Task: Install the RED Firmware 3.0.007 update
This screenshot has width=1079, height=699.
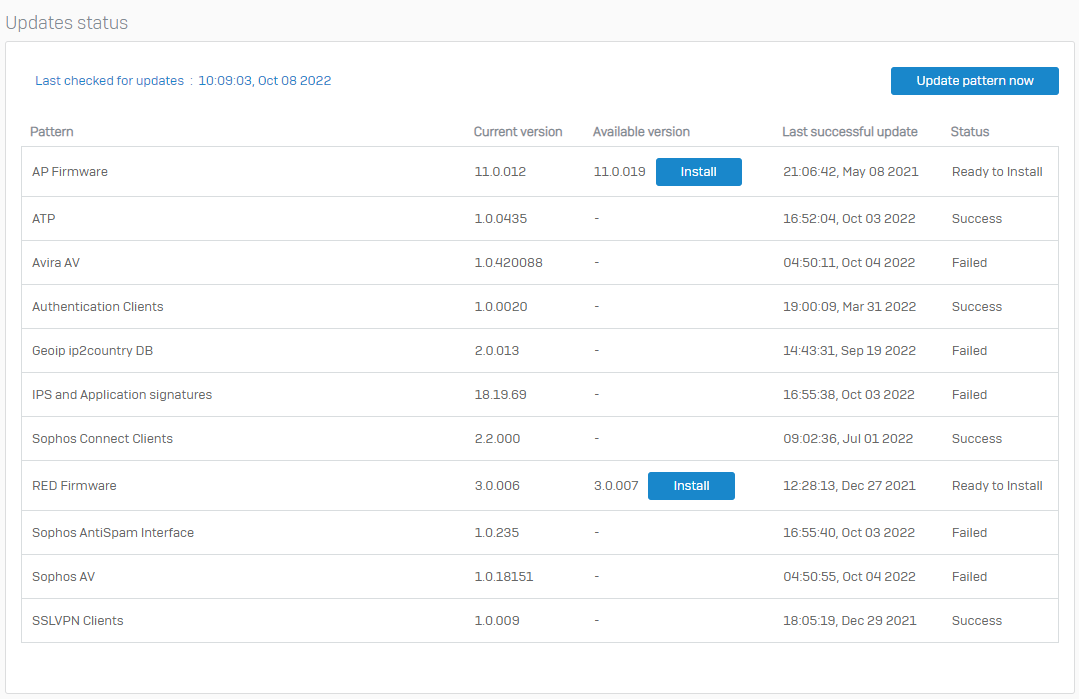Action: coord(691,486)
